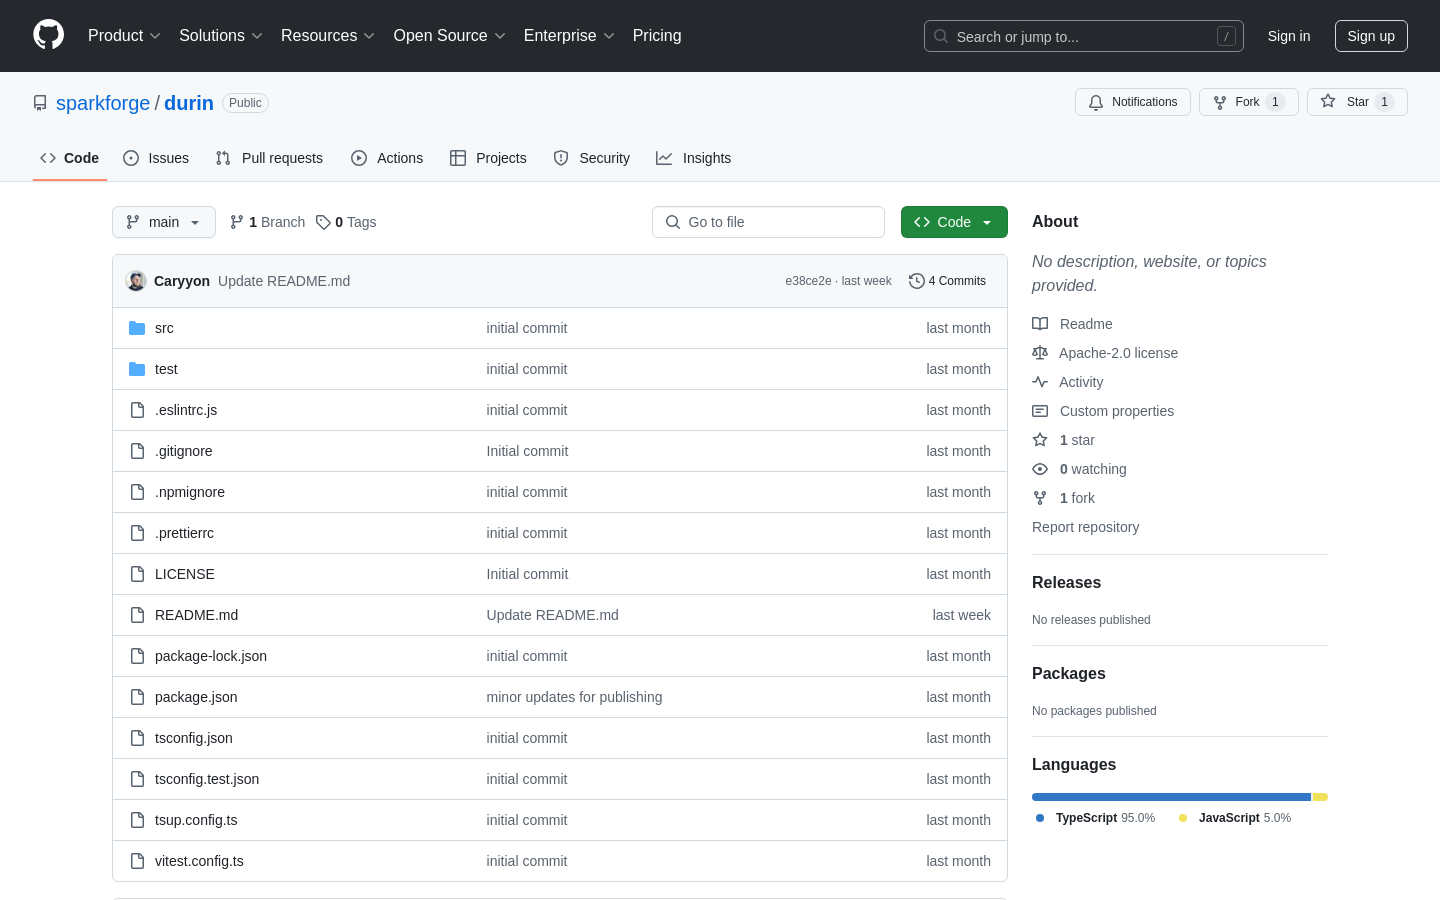The image size is (1440, 900).
Task: Expand the Resources menu
Action: click(328, 36)
